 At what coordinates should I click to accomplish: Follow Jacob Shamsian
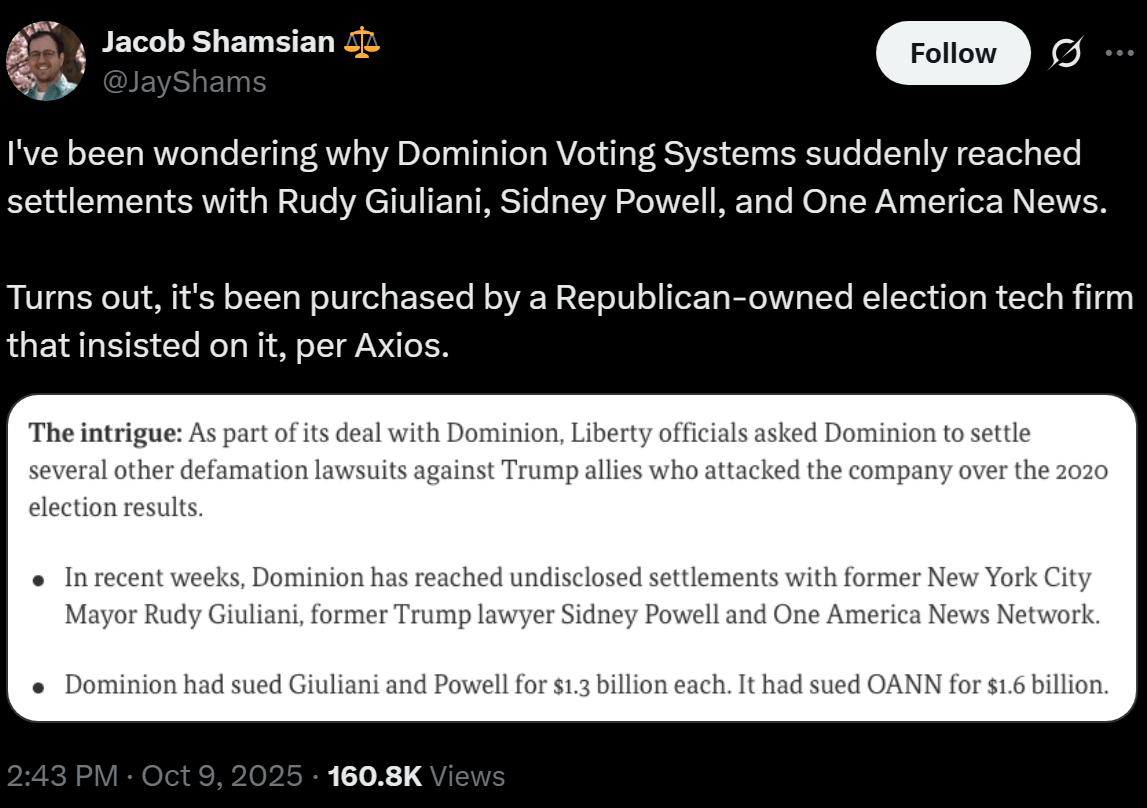click(952, 53)
